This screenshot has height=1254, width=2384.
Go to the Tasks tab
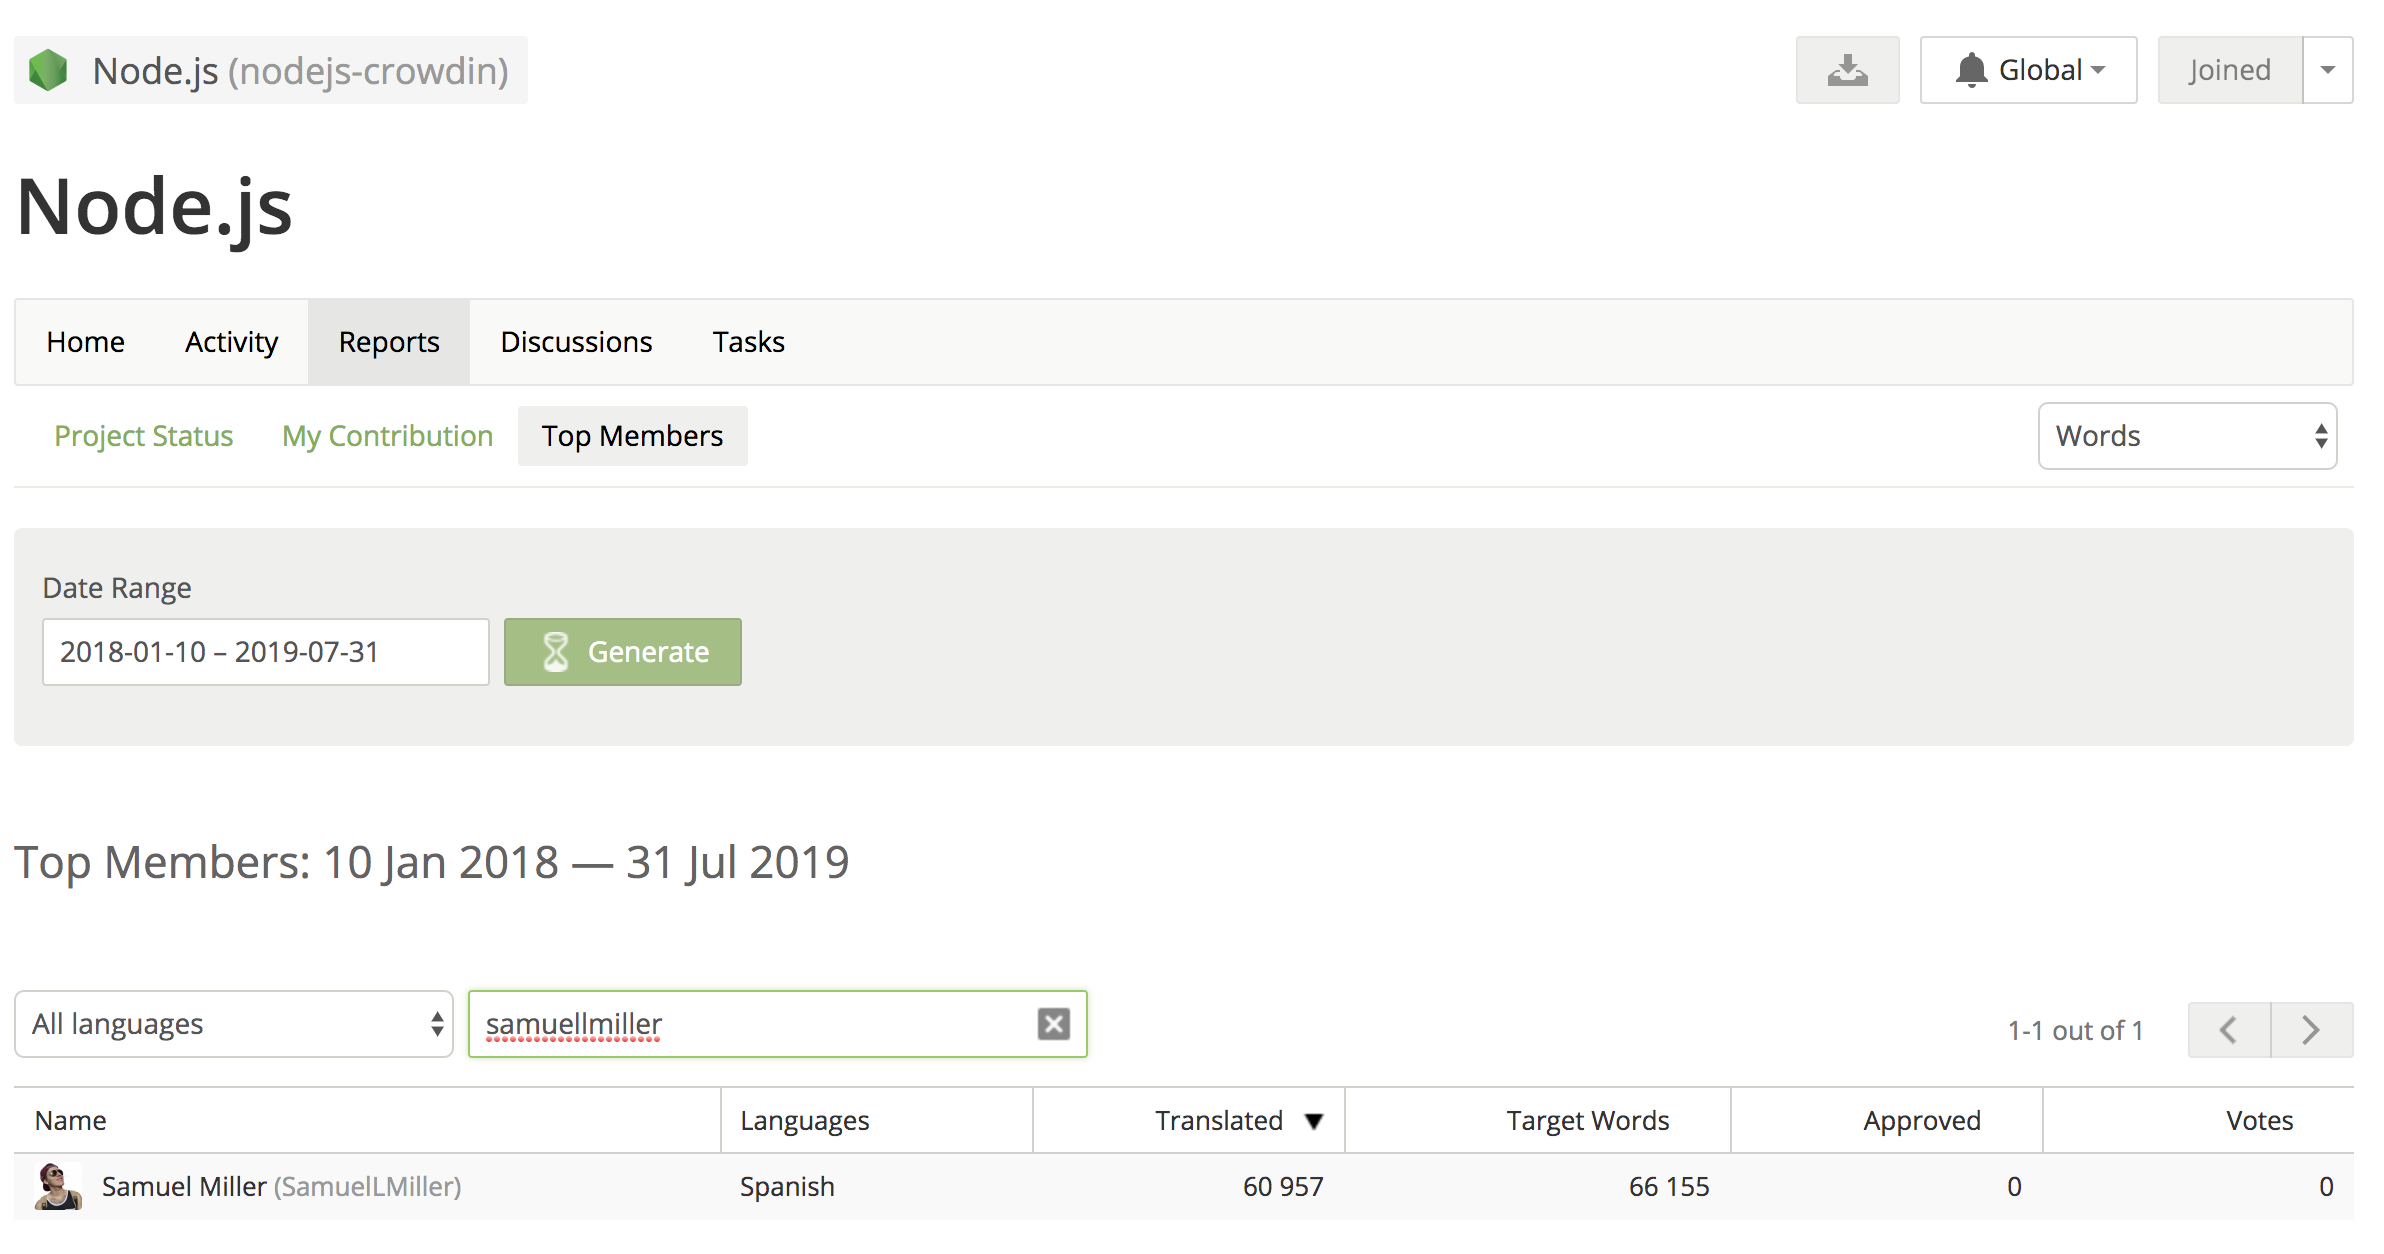tap(748, 342)
